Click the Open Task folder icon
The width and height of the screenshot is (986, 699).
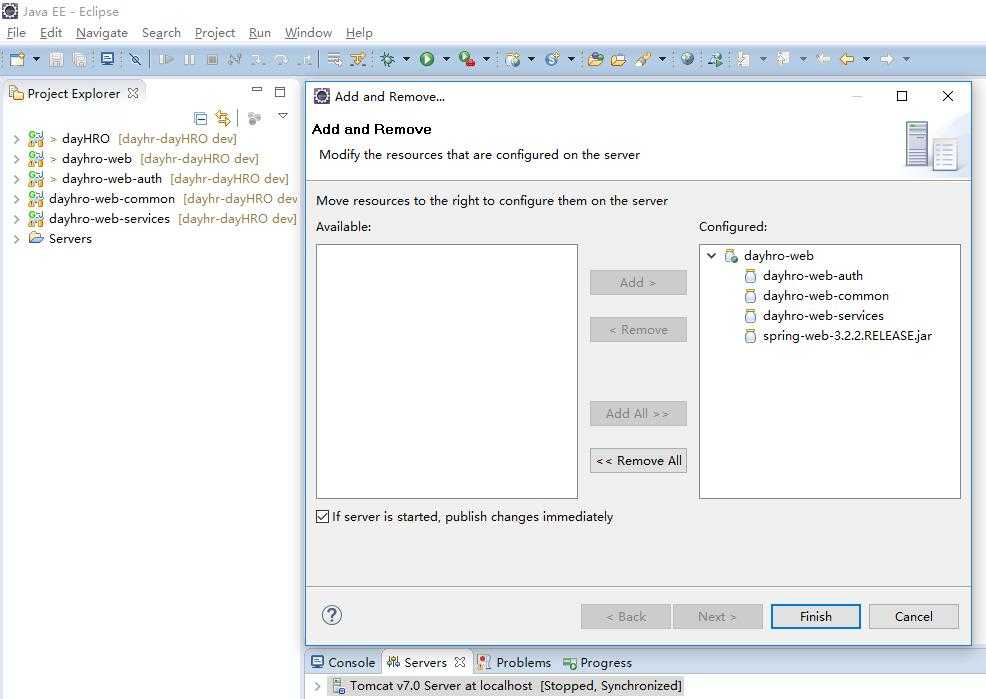pos(619,59)
